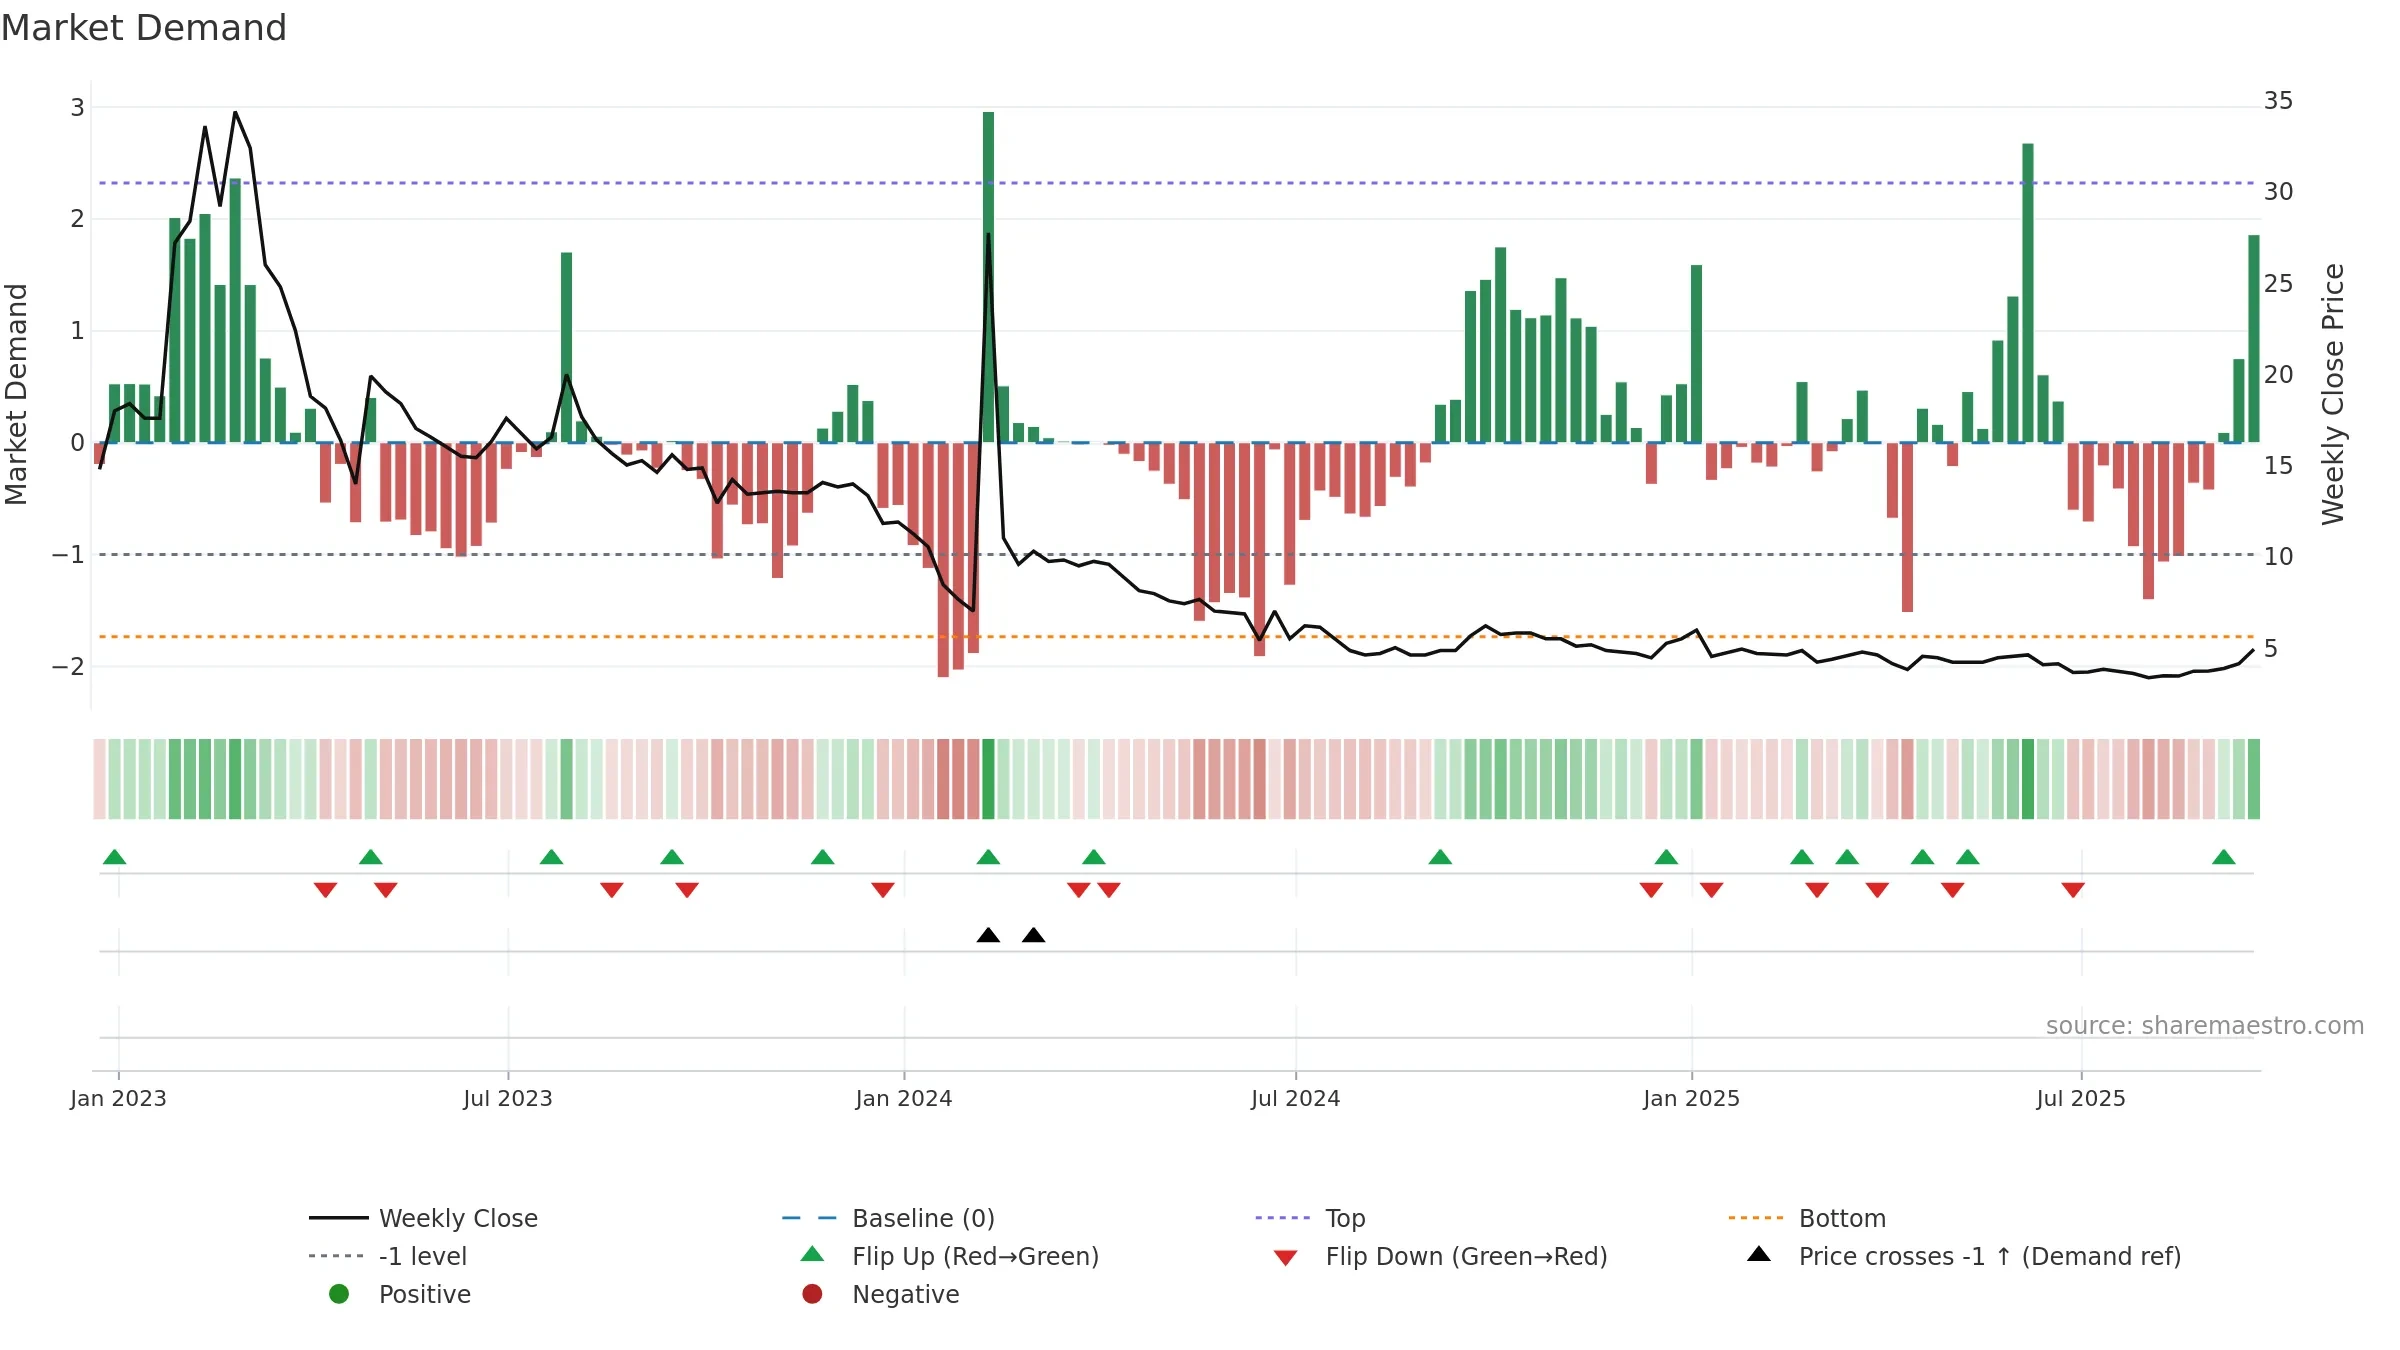Click the 3 tick on the left axis

click(x=77, y=107)
